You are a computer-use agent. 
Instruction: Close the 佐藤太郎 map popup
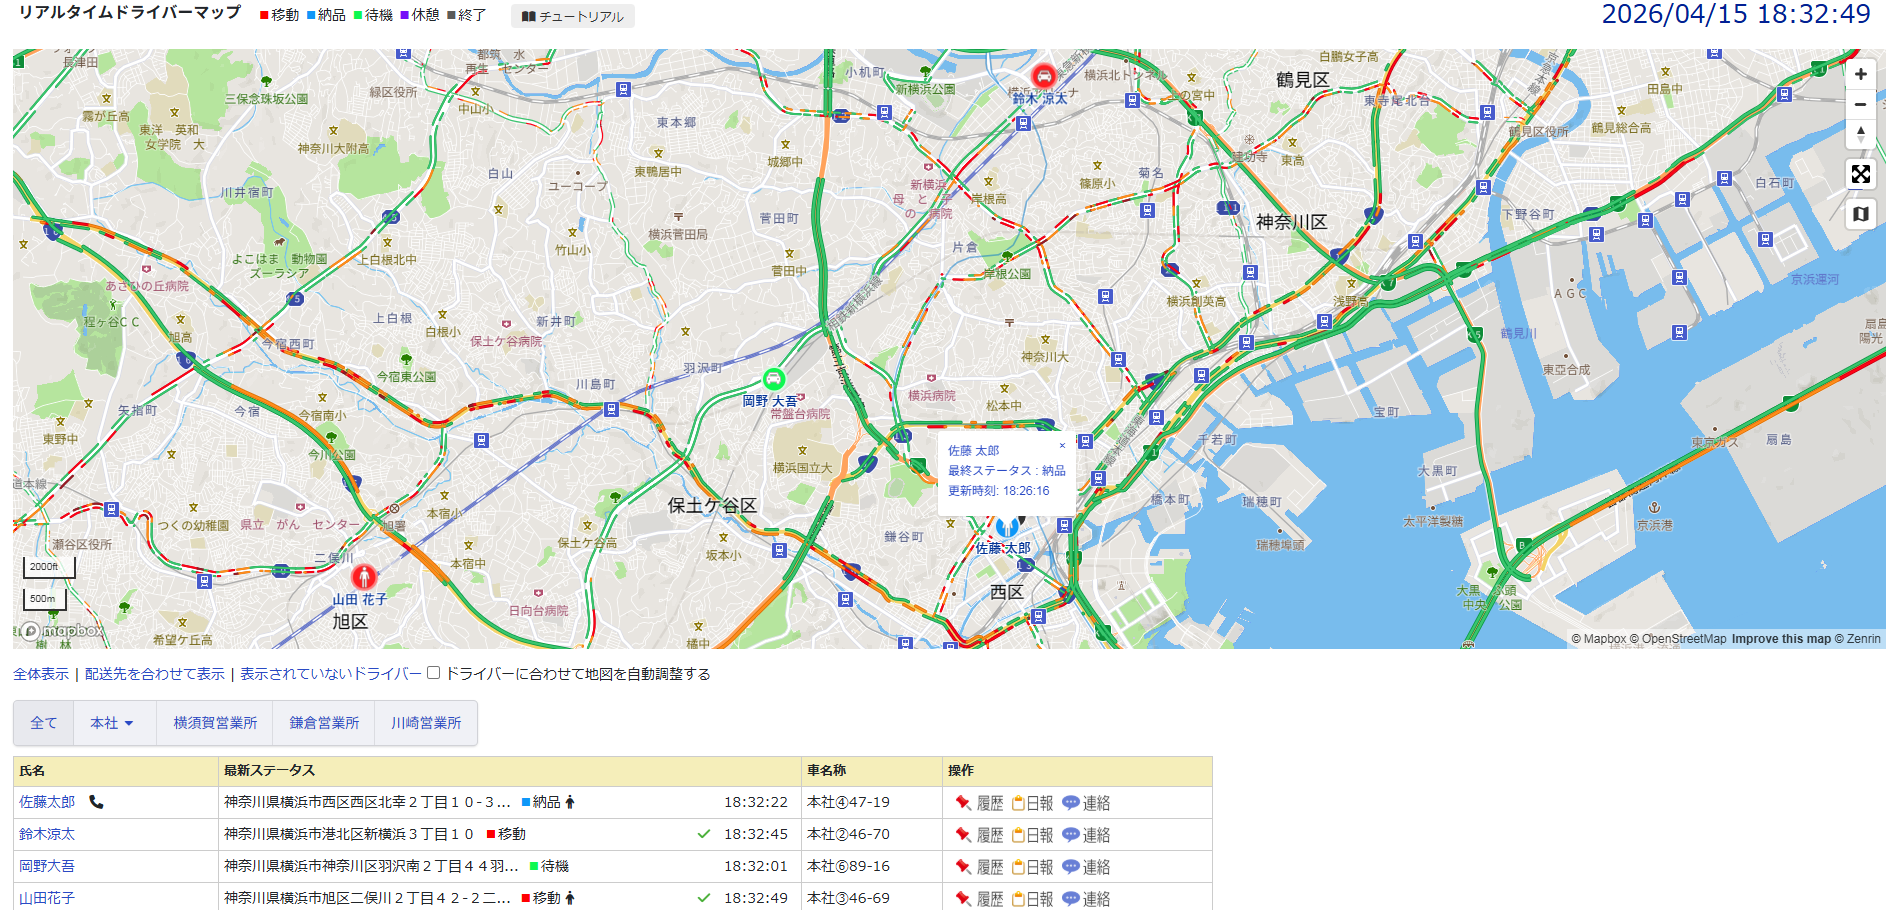[1062, 446]
